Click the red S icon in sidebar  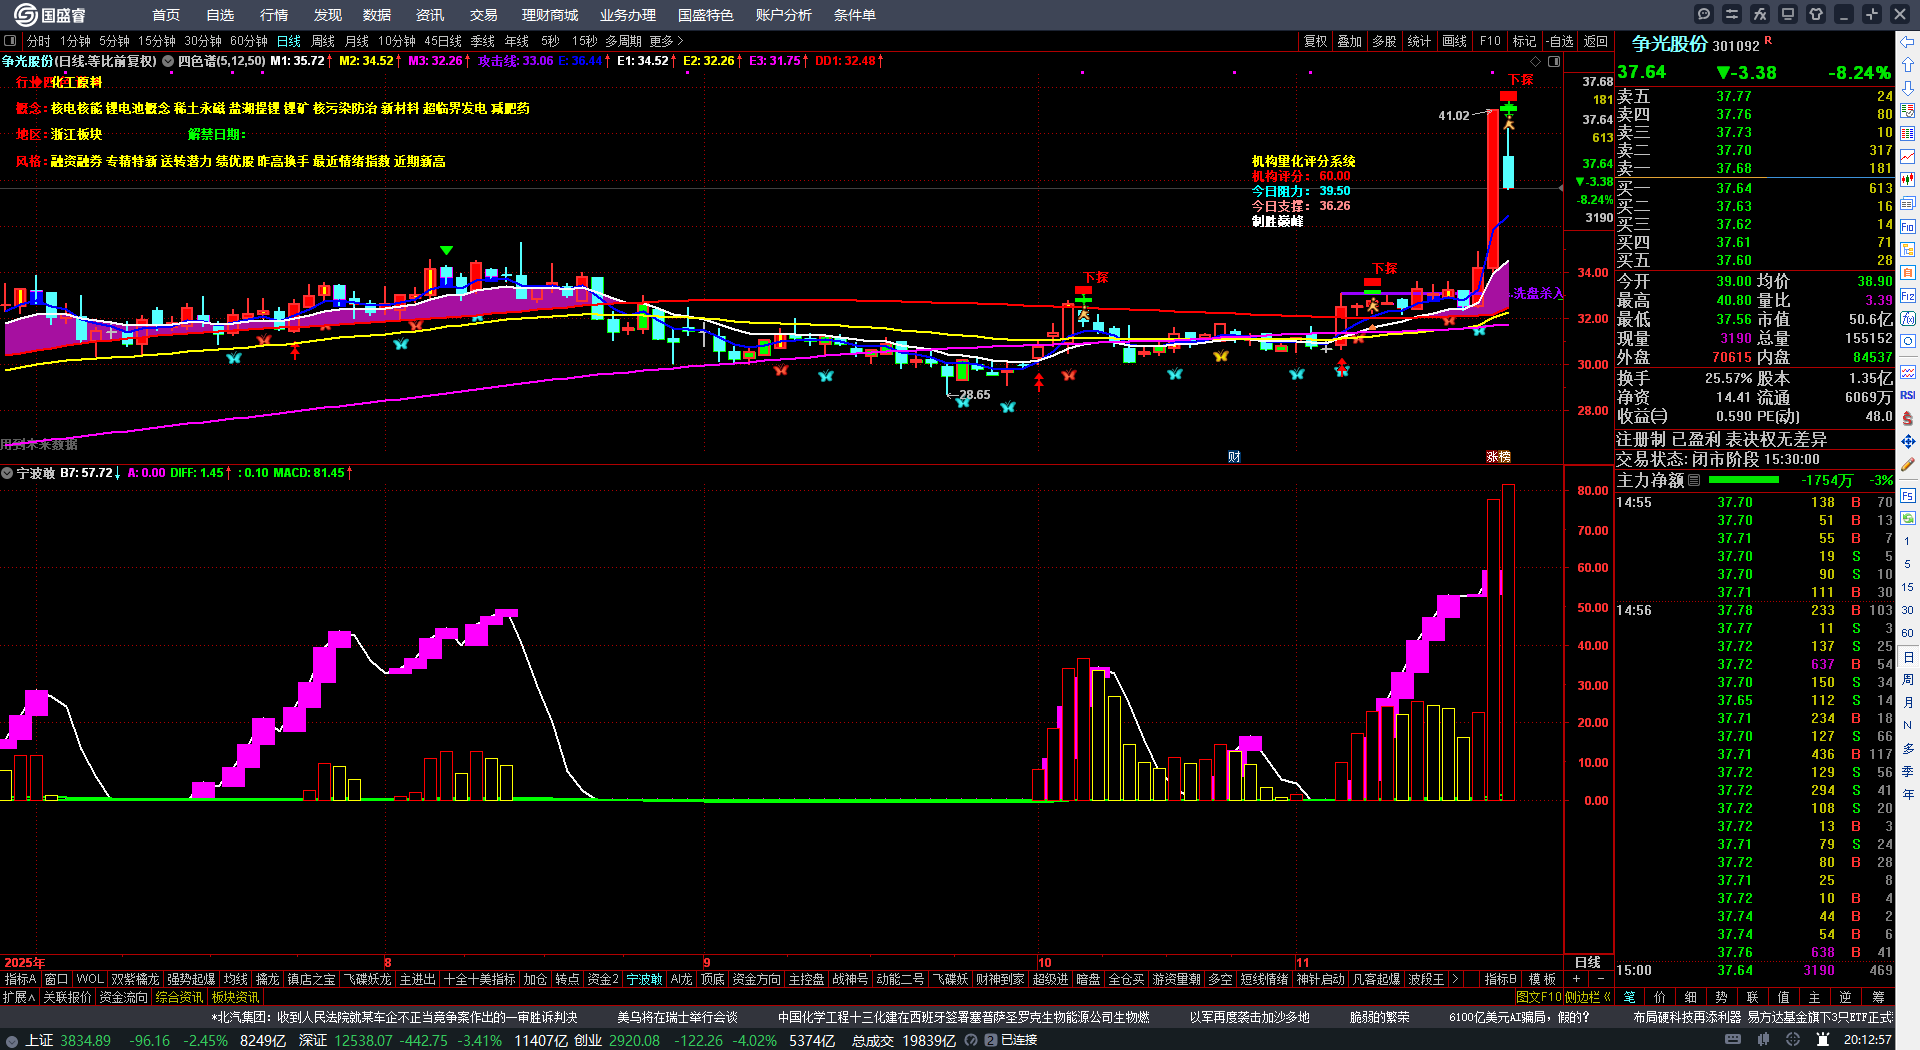pyautogui.click(x=1908, y=418)
